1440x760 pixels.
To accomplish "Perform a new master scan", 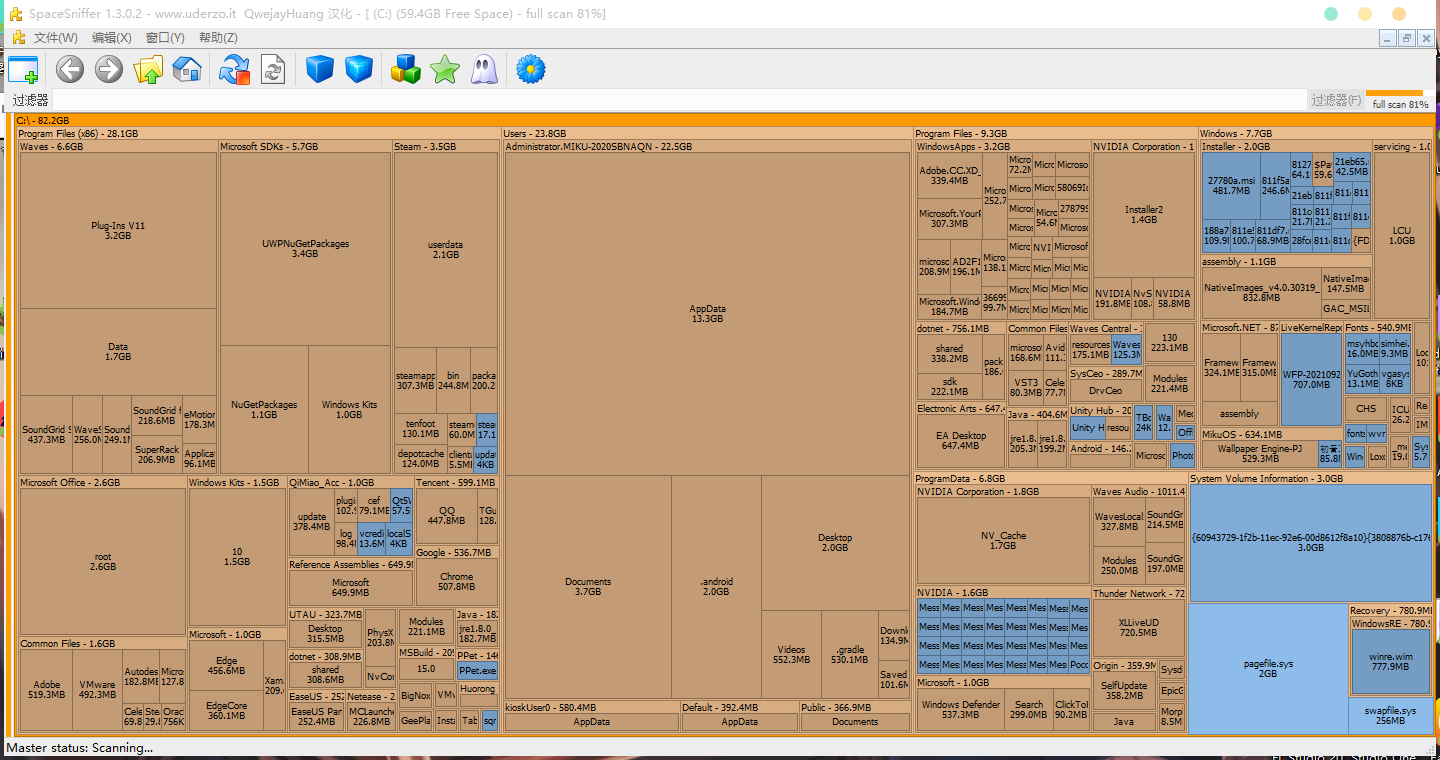I will [273, 69].
